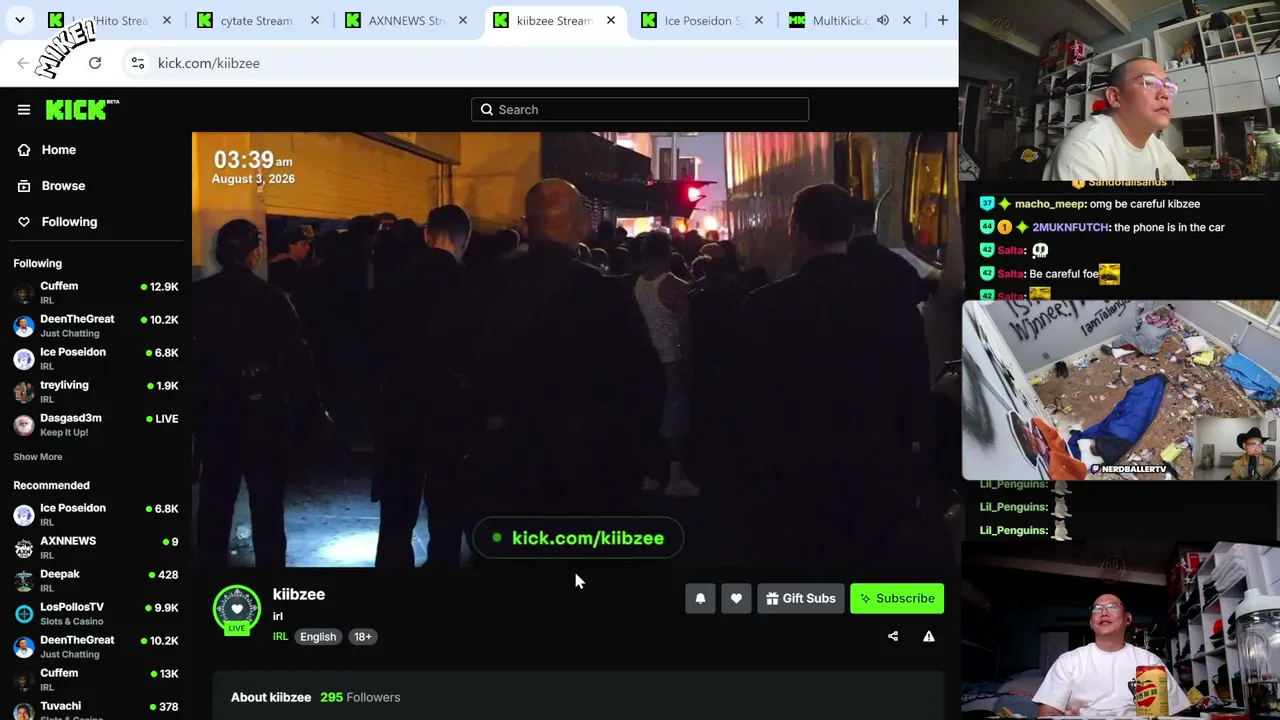
Task: Click Cuffem's avatar in the Following list
Action: pos(24,293)
